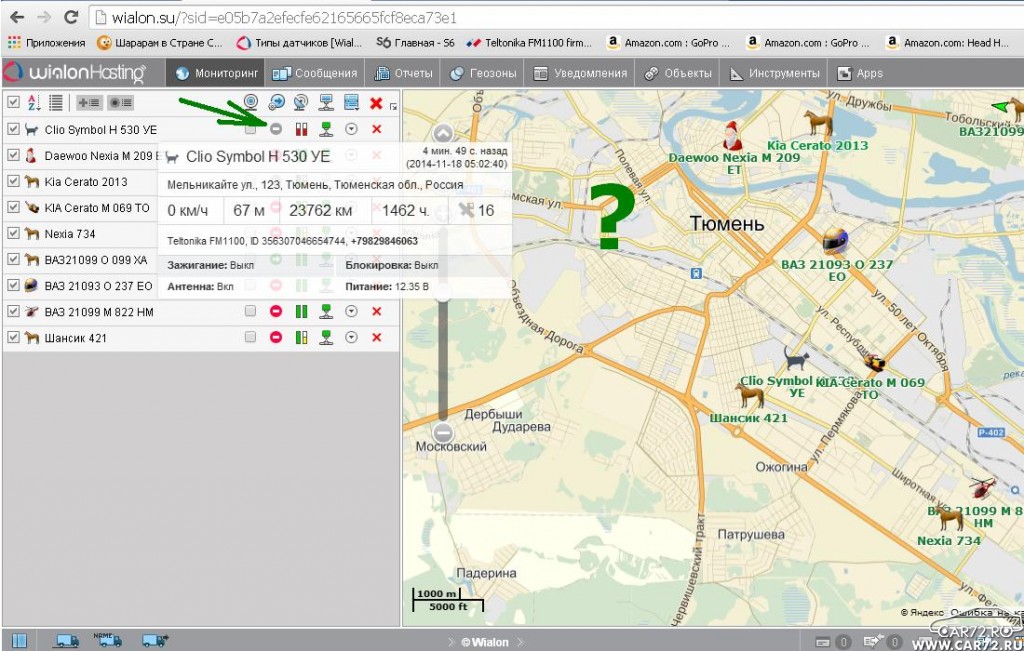Tick watch-on-map checkbox for ВАЗ 21099 M 822 HM

pyautogui.click(x=250, y=311)
